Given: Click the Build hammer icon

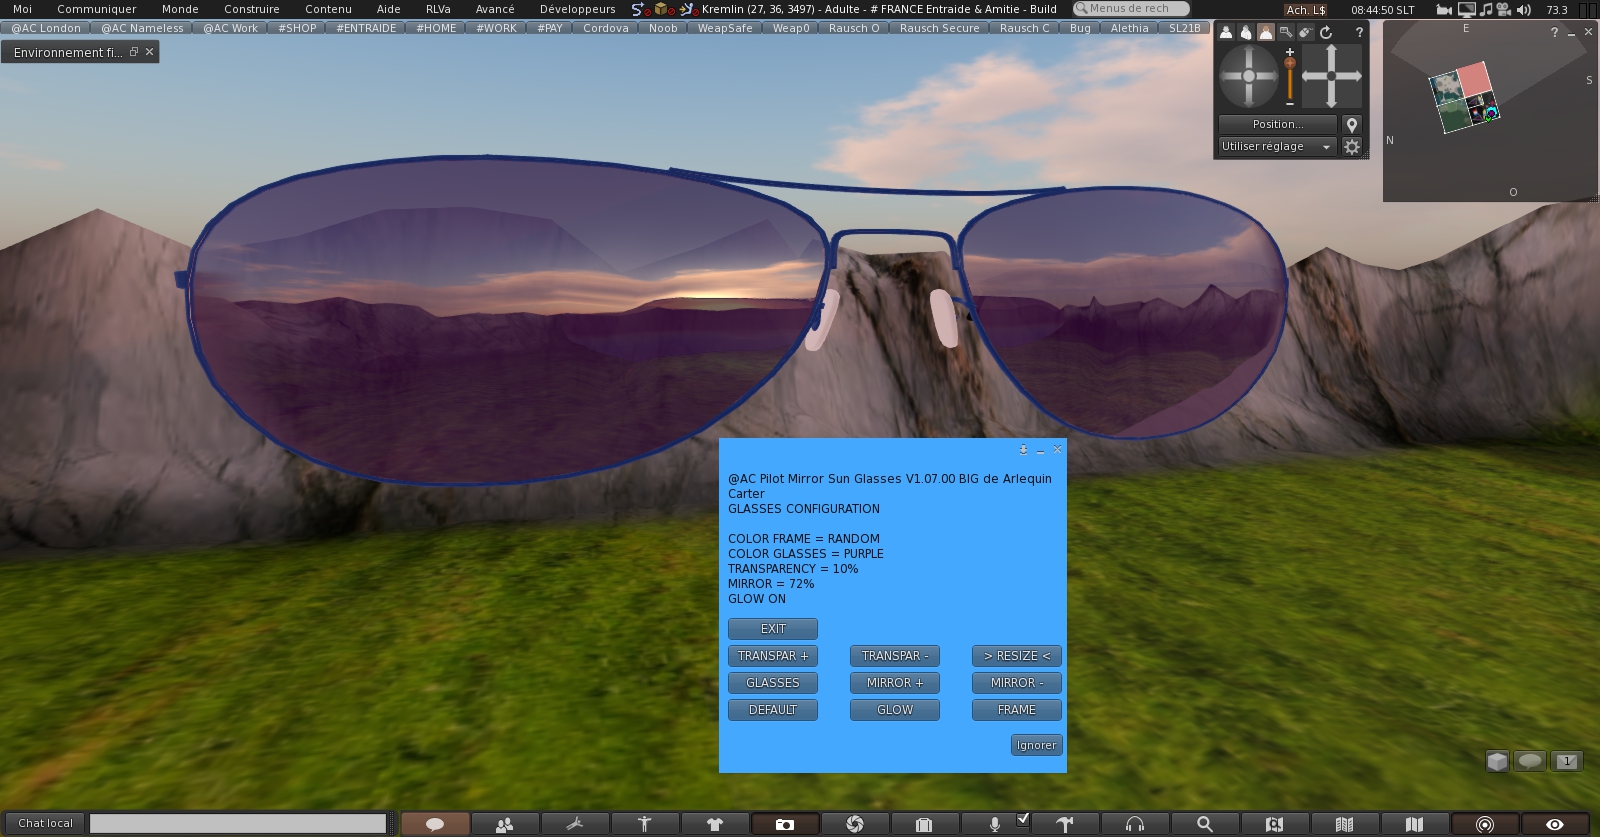Looking at the screenshot, I should (x=1064, y=824).
